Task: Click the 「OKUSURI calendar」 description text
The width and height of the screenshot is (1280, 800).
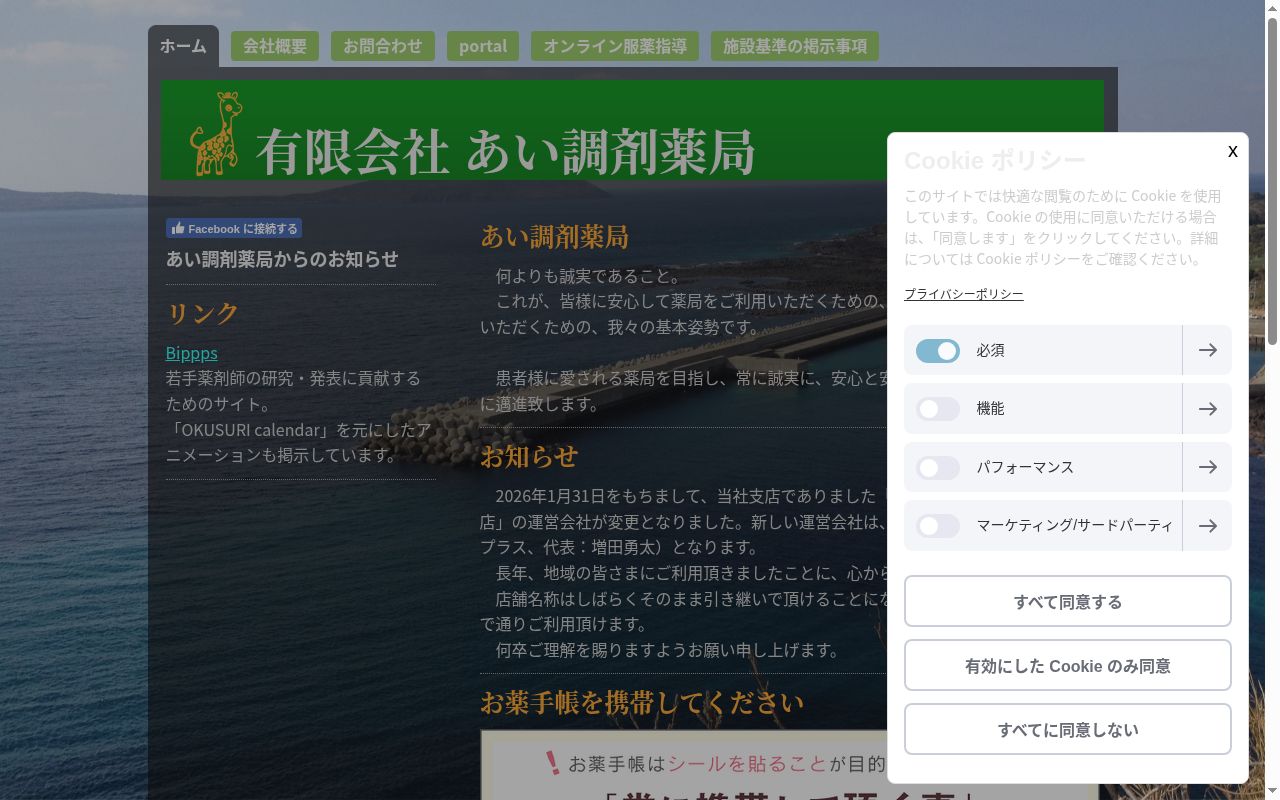Action: pos(299,442)
